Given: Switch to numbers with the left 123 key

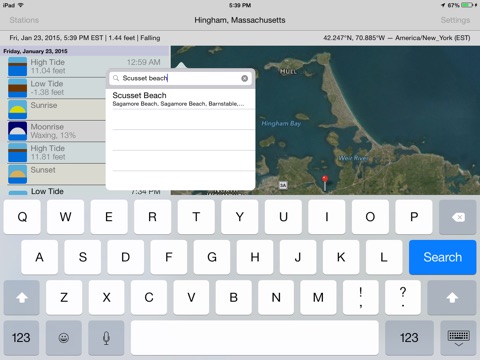Looking at the screenshot, I should pos(21,338).
